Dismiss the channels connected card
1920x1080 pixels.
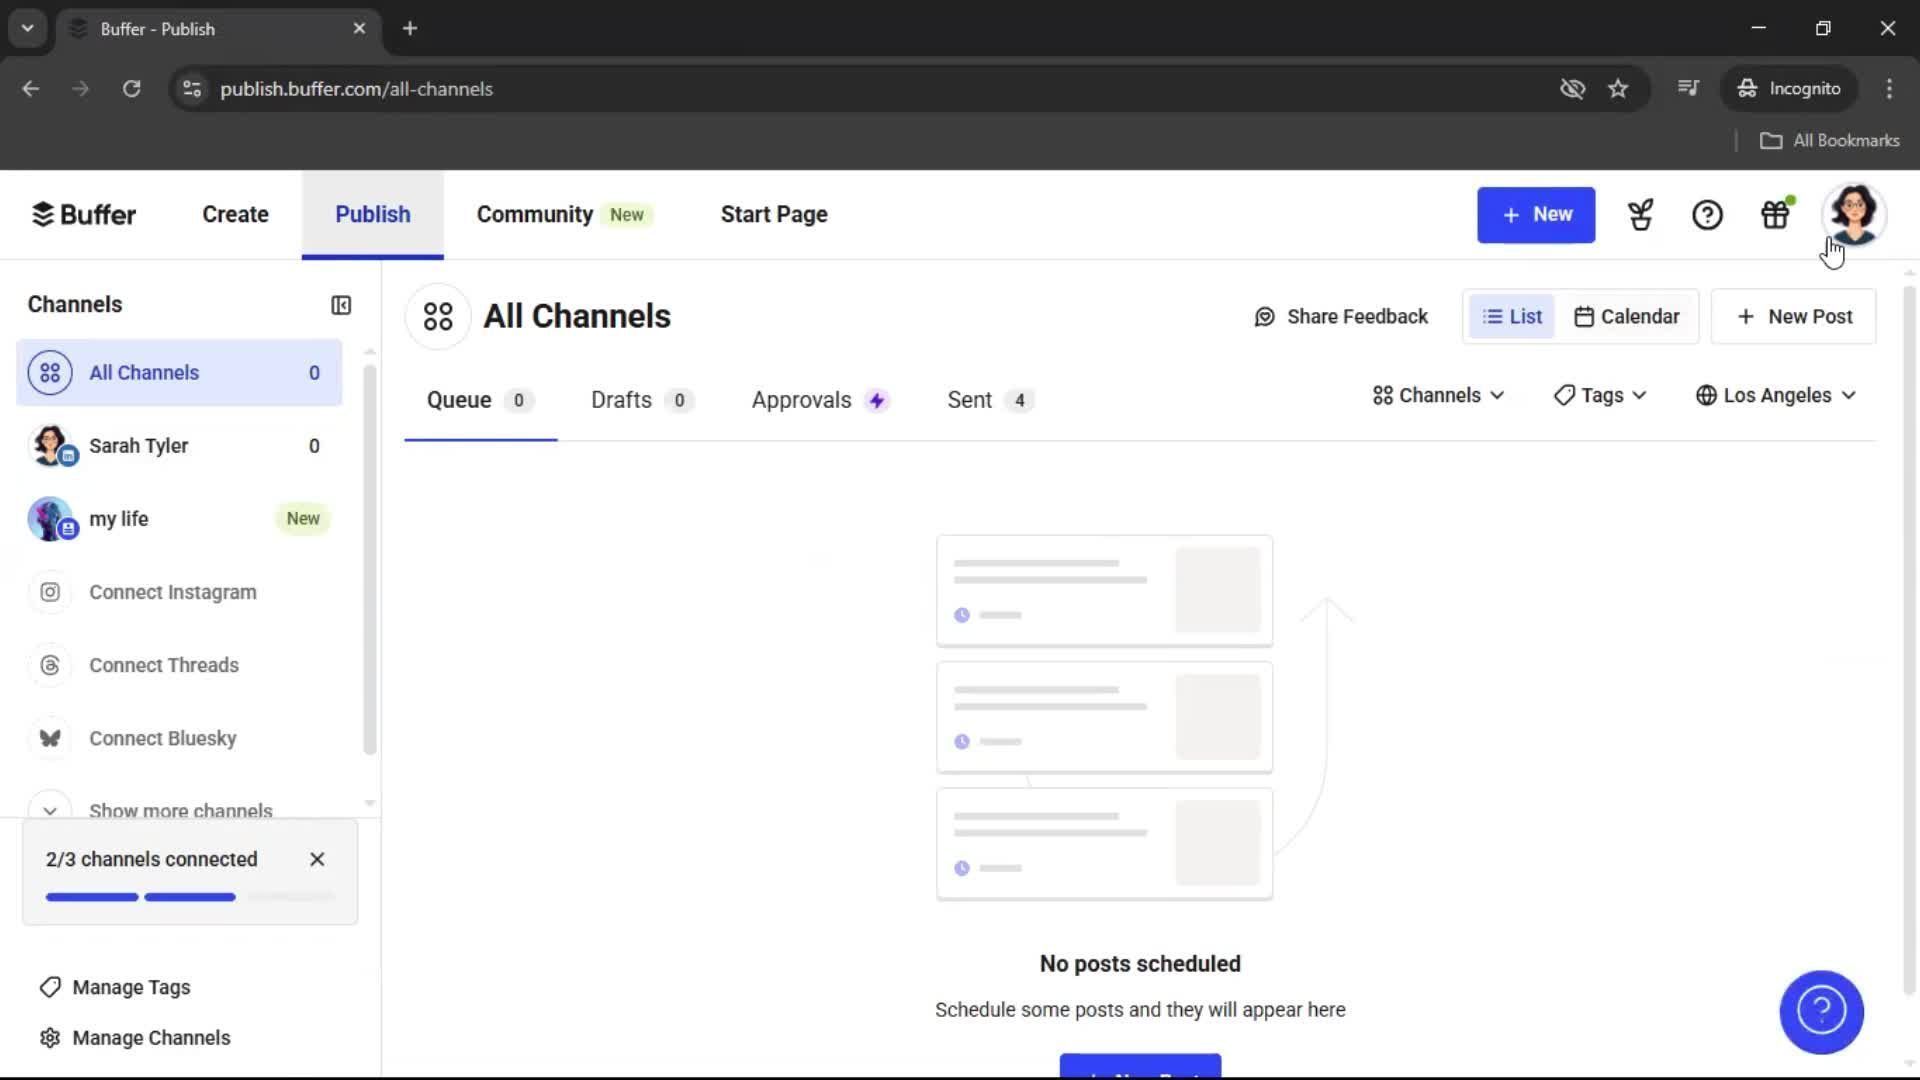(317, 859)
